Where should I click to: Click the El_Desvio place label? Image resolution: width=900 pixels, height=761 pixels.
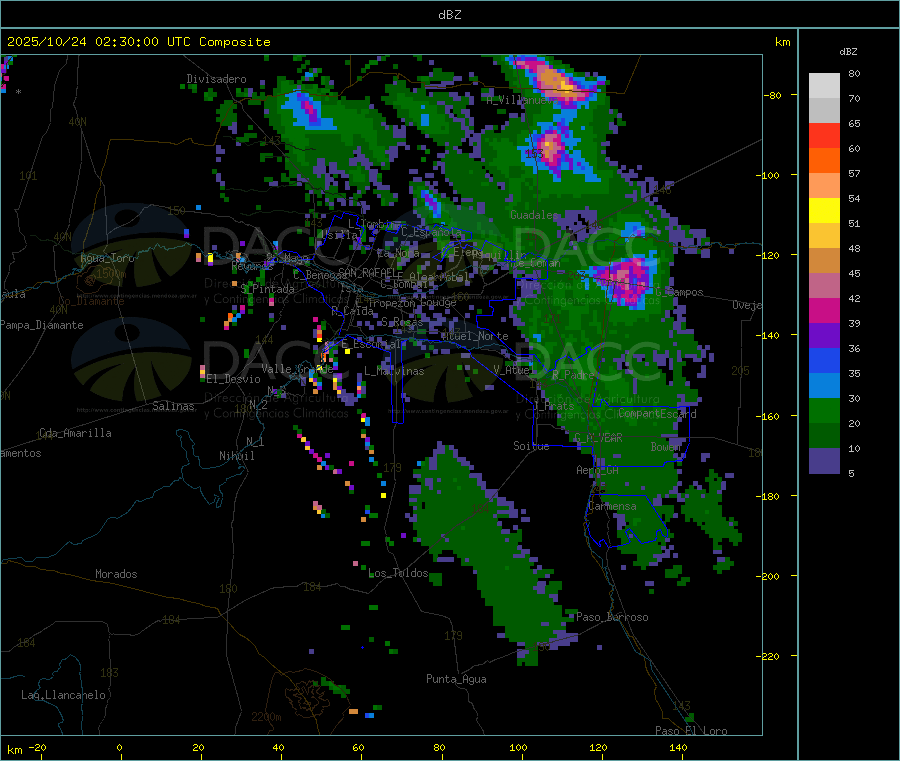(x=234, y=379)
